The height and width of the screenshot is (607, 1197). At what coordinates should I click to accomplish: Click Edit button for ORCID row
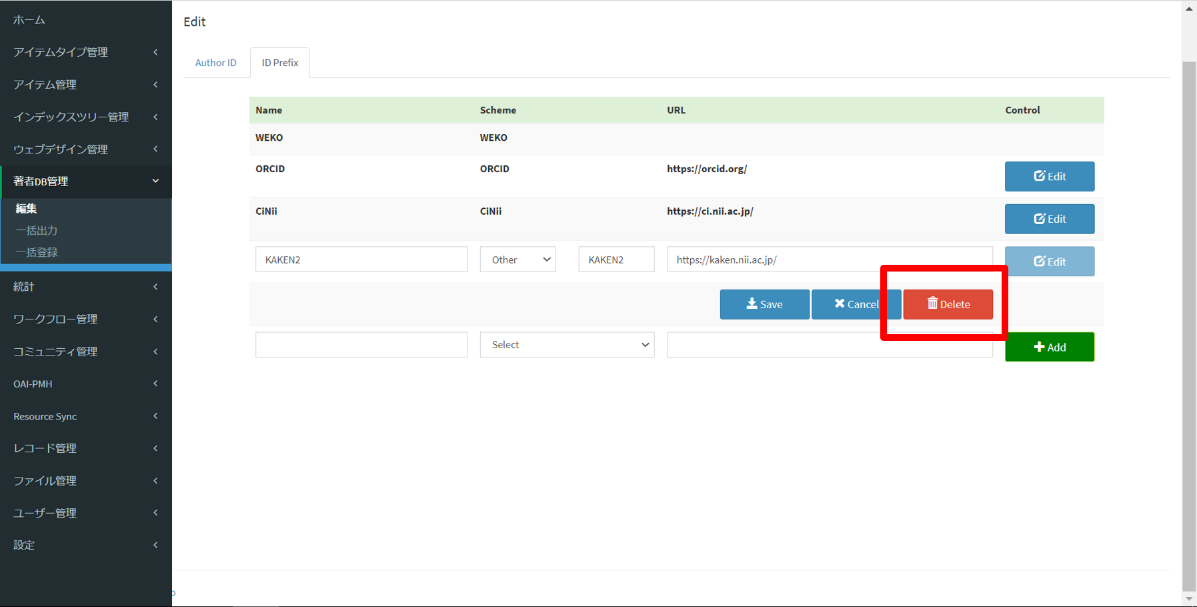pyautogui.click(x=1049, y=176)
